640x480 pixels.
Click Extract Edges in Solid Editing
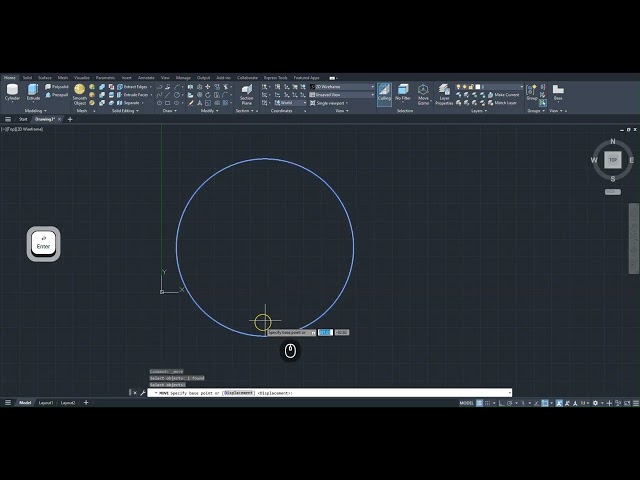coord(132,87)
